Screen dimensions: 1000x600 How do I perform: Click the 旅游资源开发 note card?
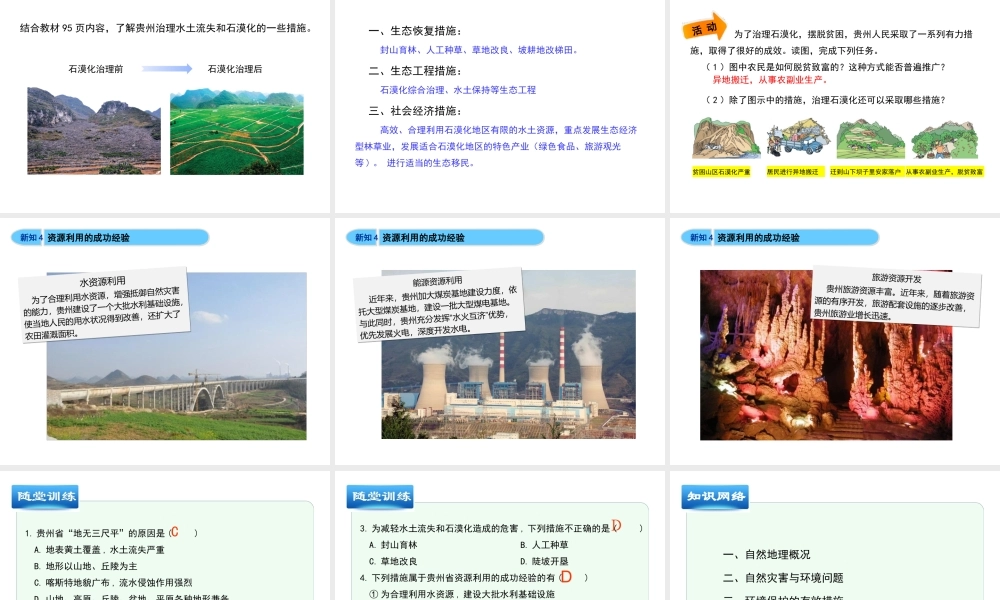coord(896,296)
